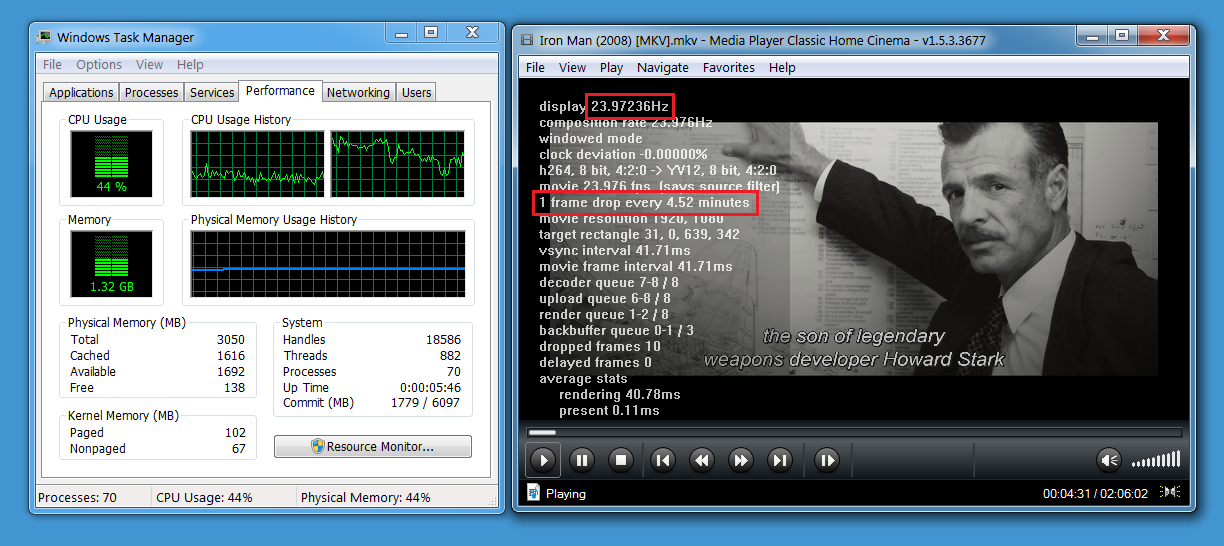Click the seek bar in the player
Viewport: 1224px width, 546px height.
(x=853, y=432)
